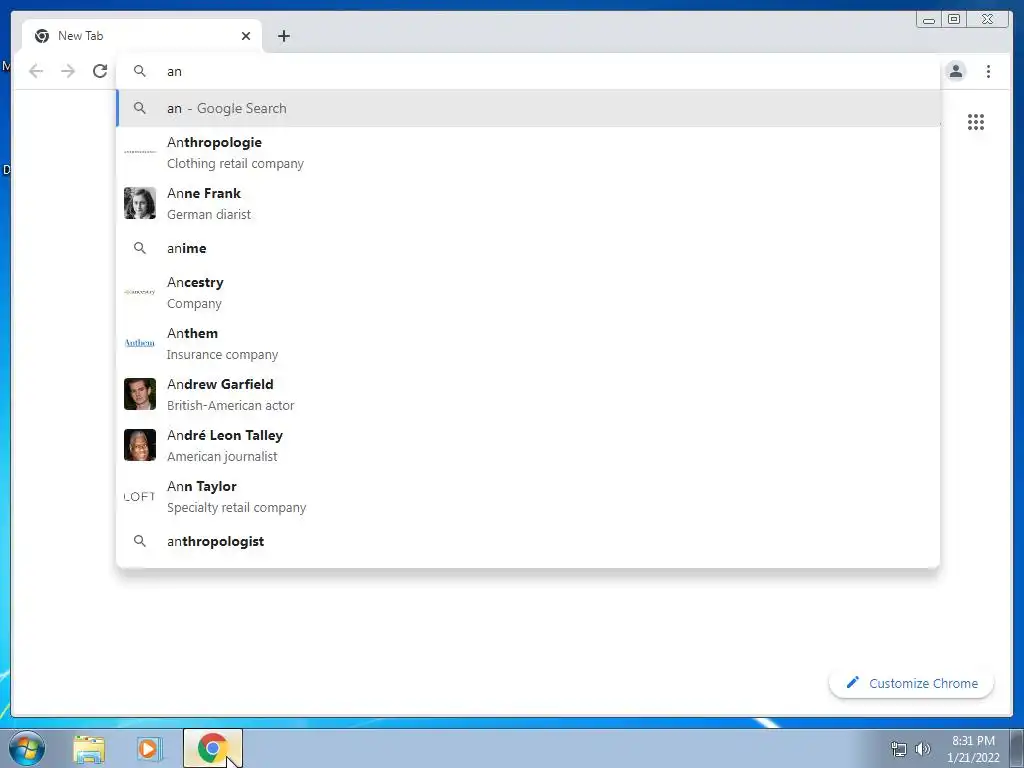
Task: Select the anime search suggestion
Action: pyautogui.click(x=528, y=248)
